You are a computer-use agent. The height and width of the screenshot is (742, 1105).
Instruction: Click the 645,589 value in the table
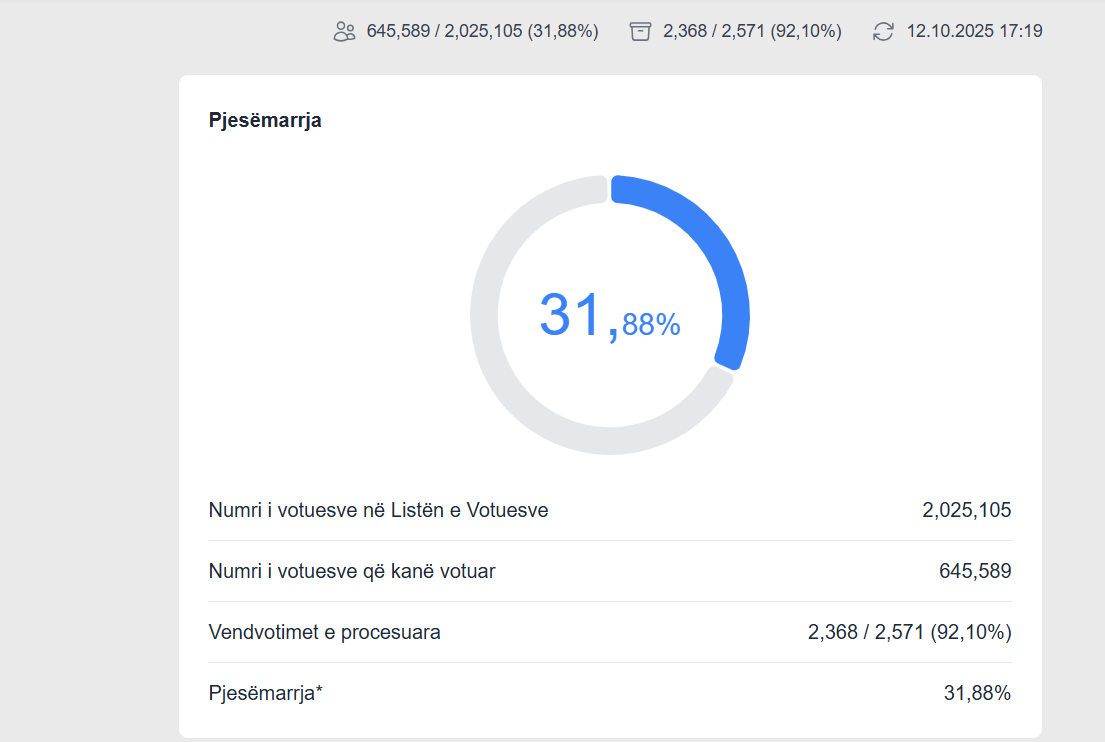coord(974,572)
